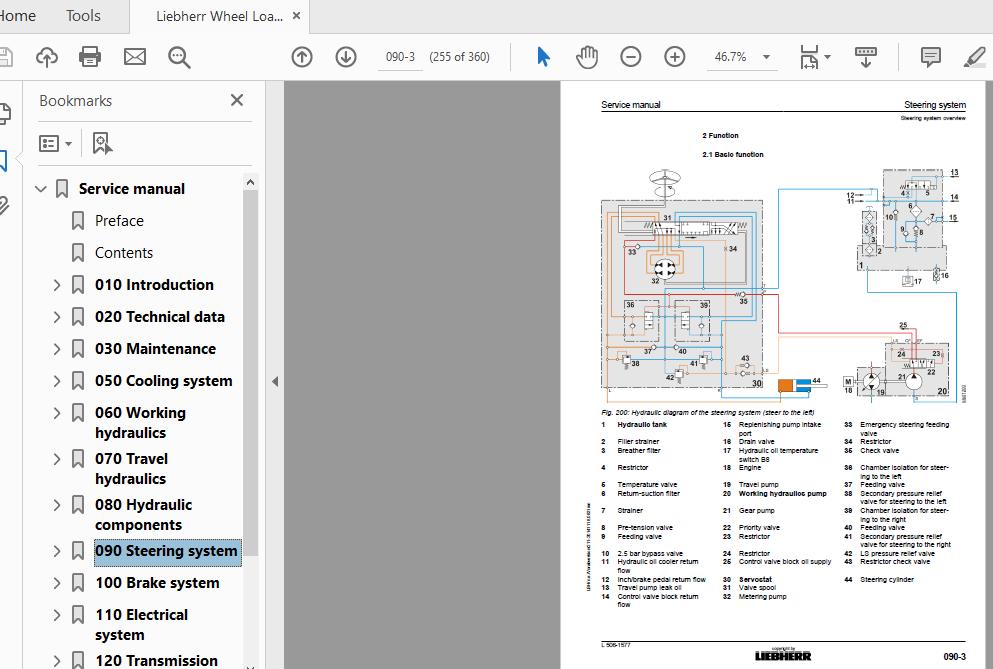Collapse the navigation pane with the arrow
This screenshot has height=669, width=993.
[275, 381]
